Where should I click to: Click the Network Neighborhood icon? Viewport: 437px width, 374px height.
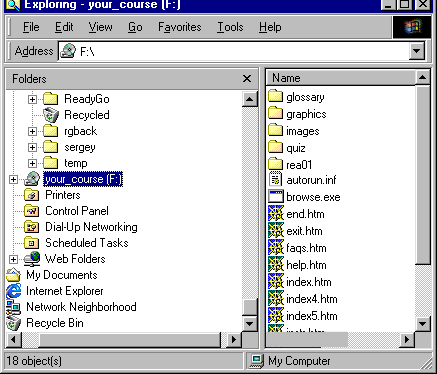click(x=14, y=307)
